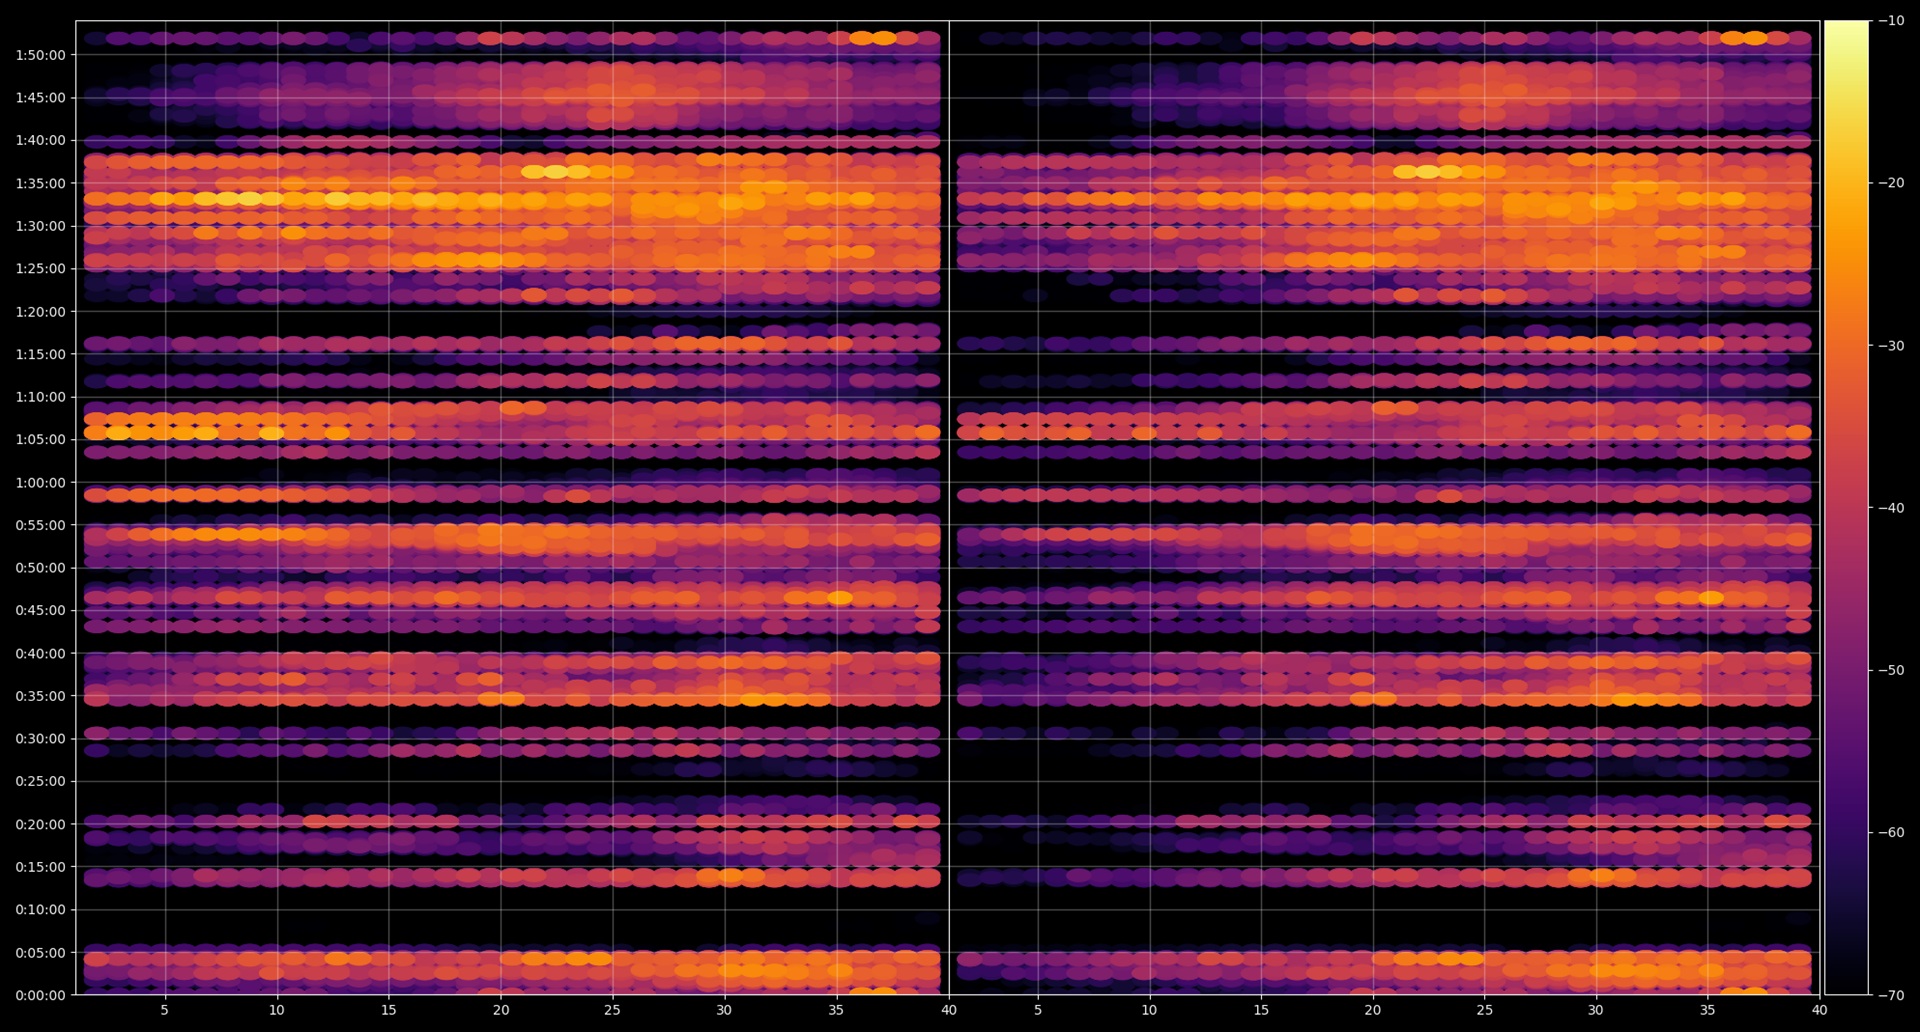Image resolution: width=1920 pixels, height=1032 pixels.
Task: Click x-axis tick 40 between the two heatmaps
Action: pos(949,1010)
